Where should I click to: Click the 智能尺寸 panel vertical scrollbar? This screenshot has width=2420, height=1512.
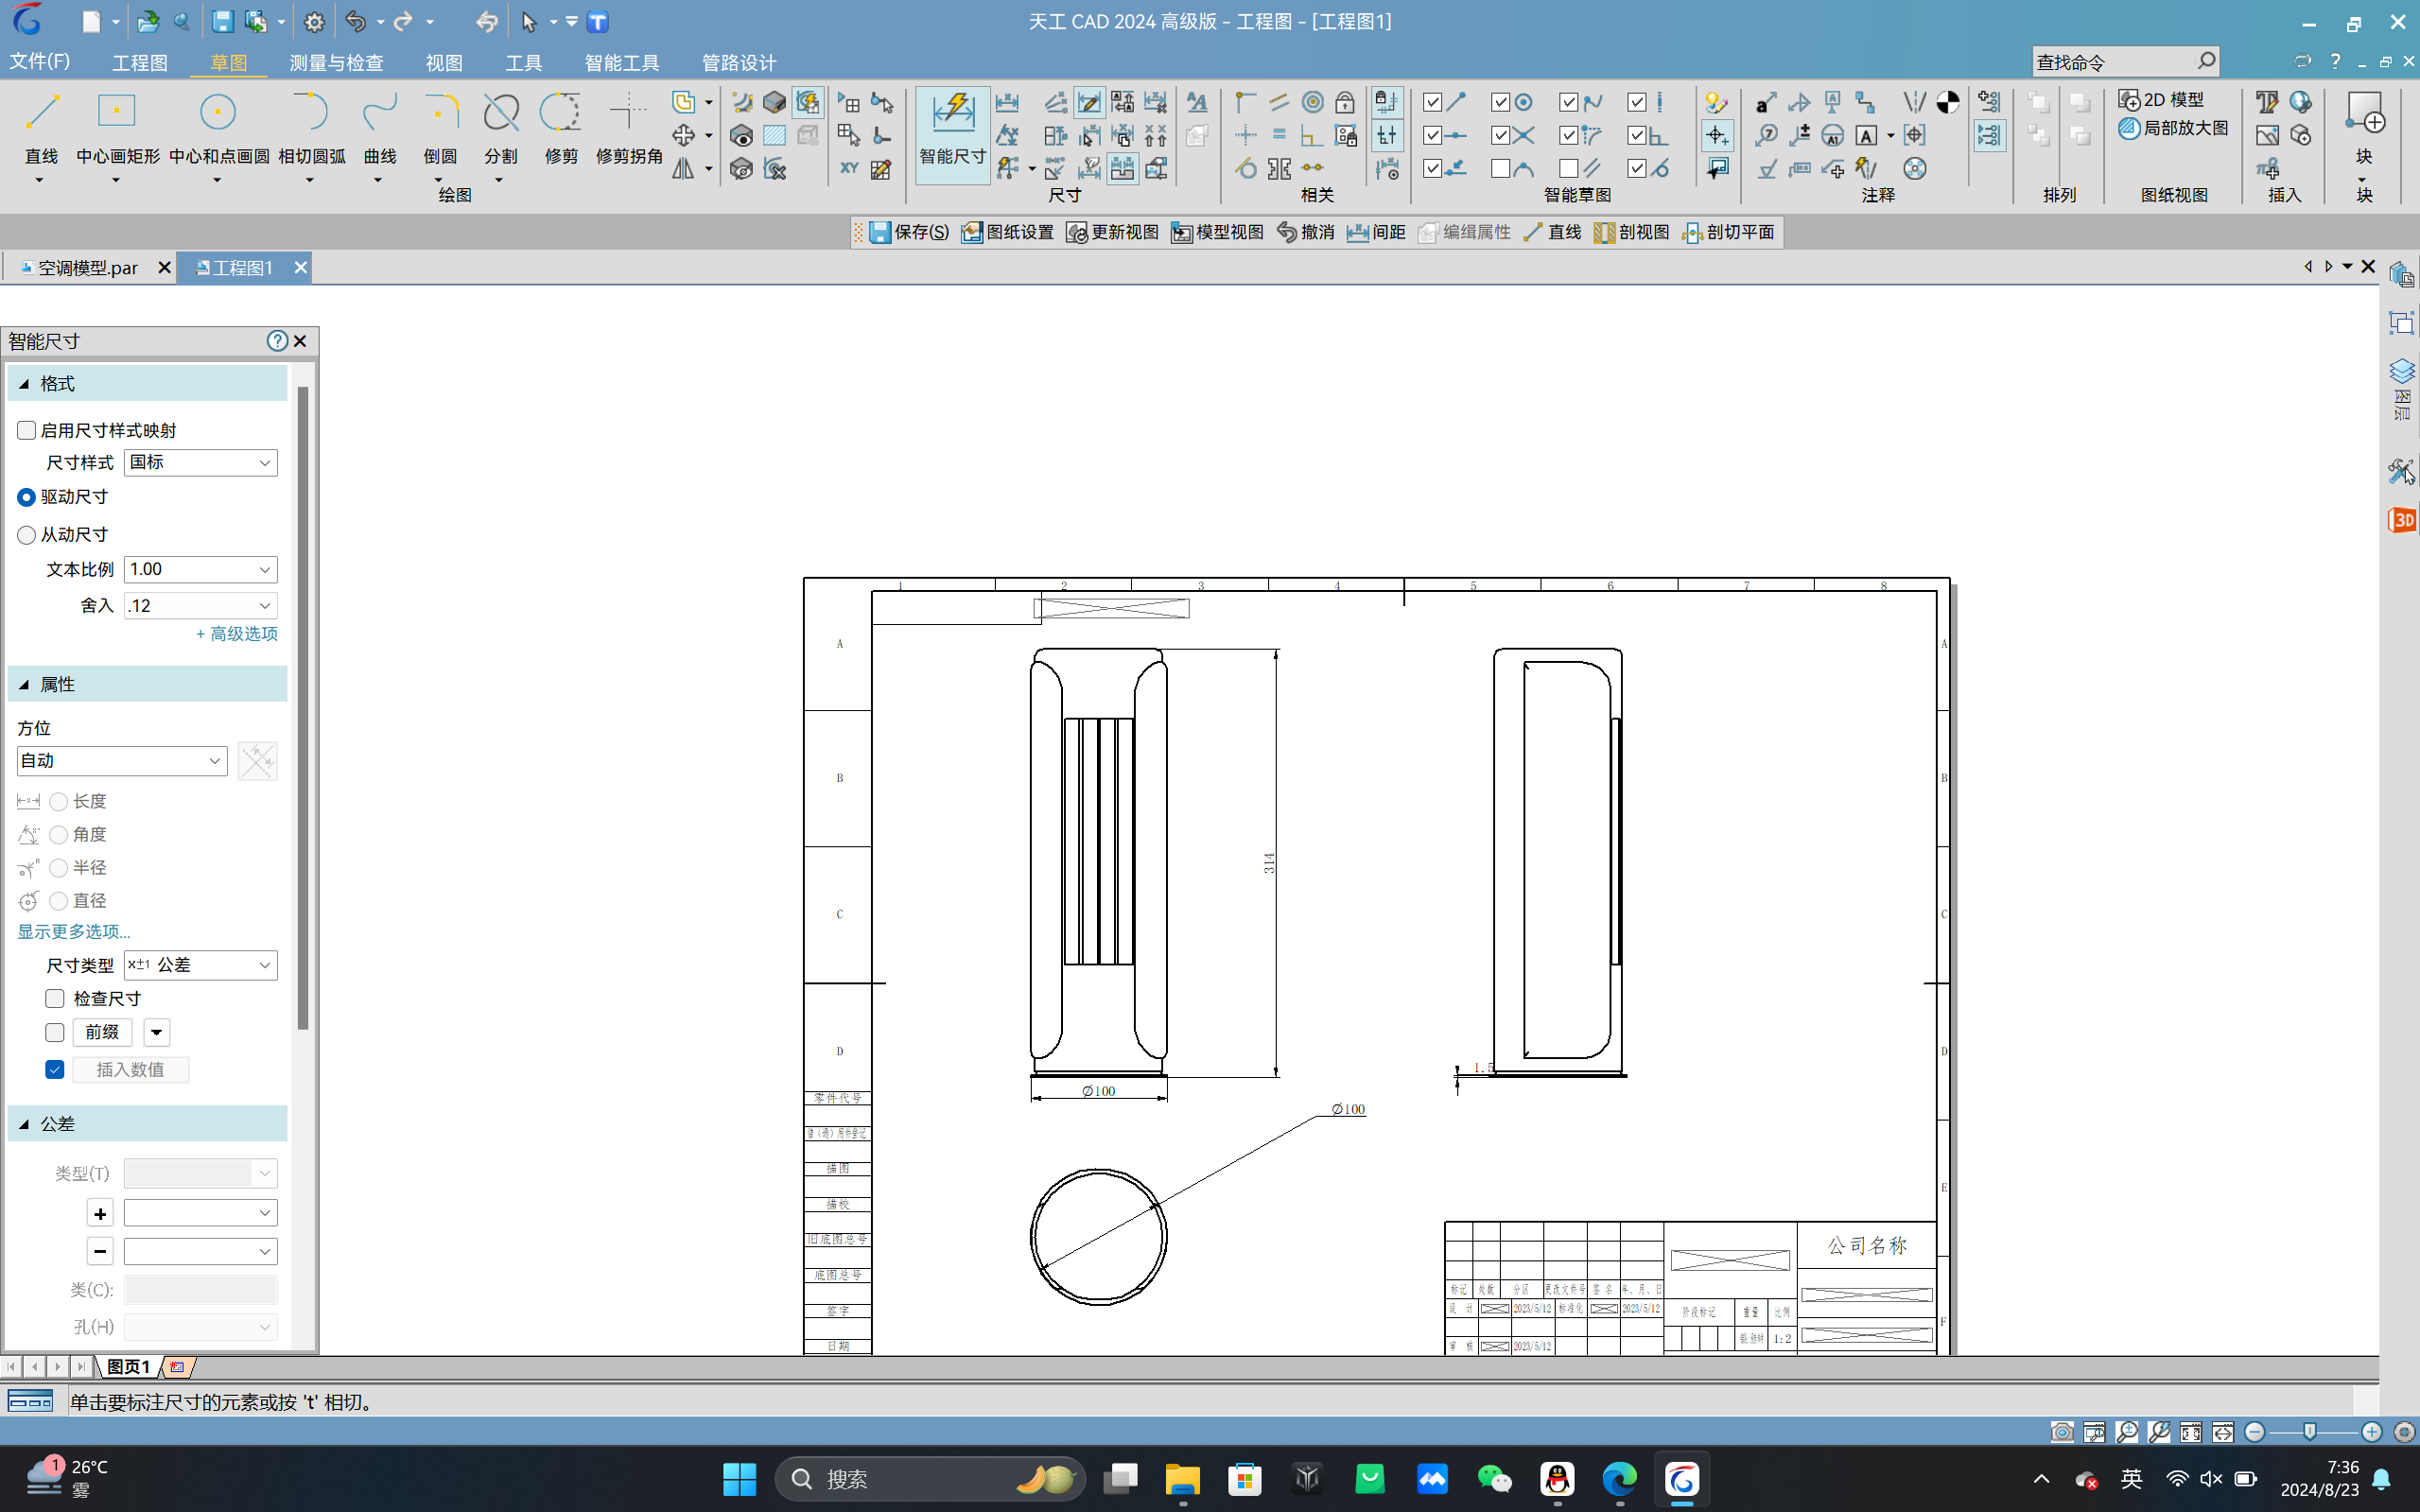coord(303,708)
